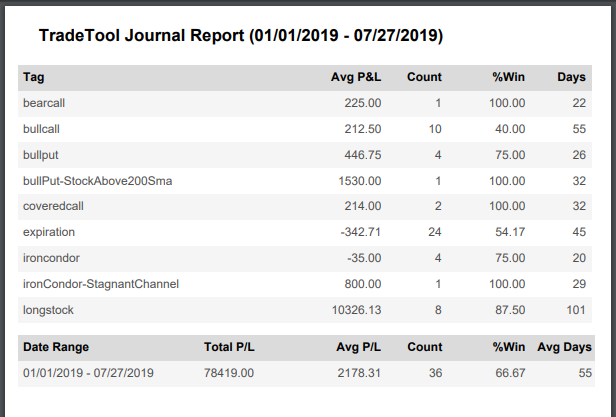
Task: Click the 'Date Range' summary header
Action: (x=56, y=347)
